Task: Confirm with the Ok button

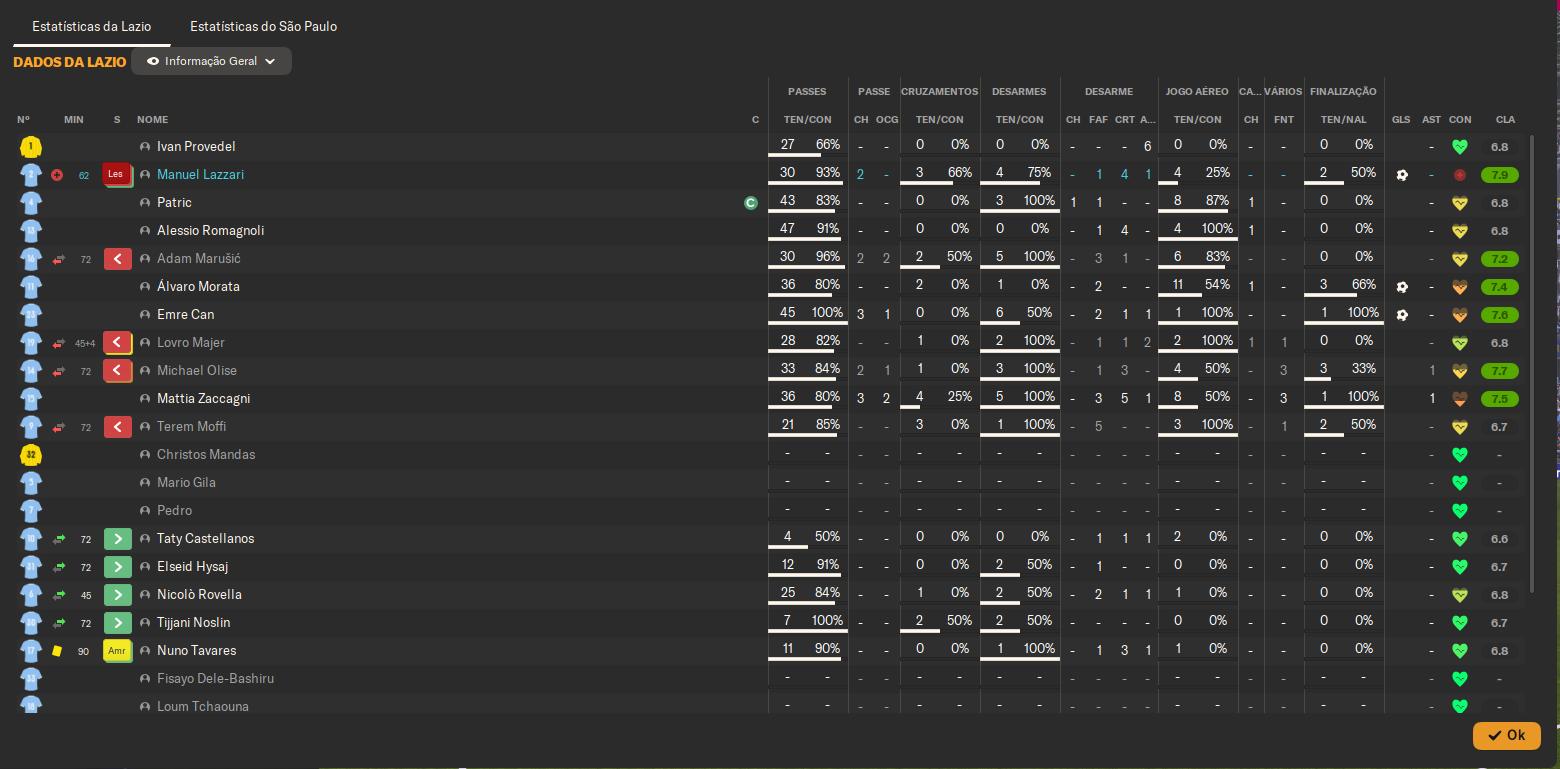Action: [x=1507, y=735]
